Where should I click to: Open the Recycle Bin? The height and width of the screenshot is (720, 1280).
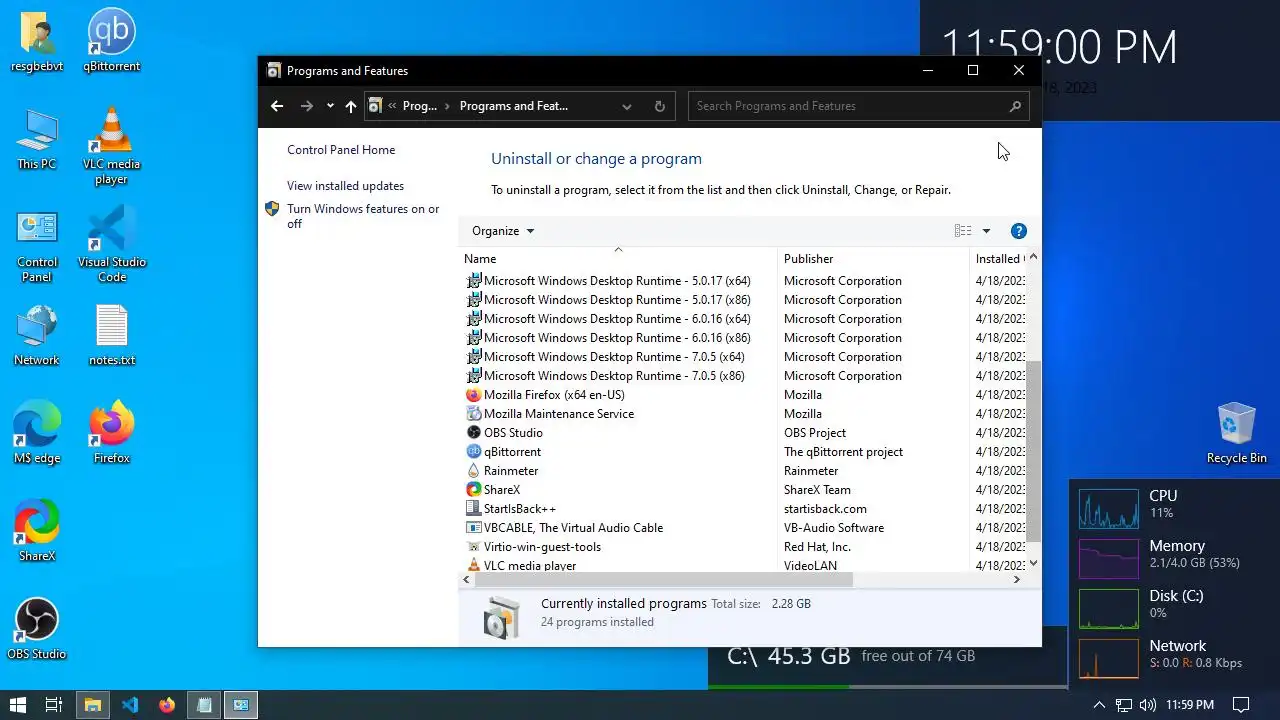1236,433
